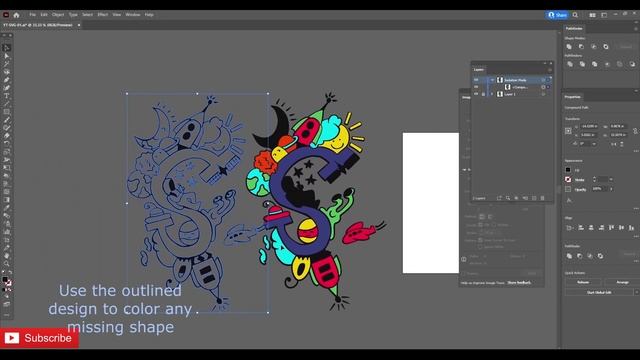Screen dimensions: 640x360
Task: Click Unite in the Pathfinder panel's Shape Modes
Action: click(569, 47)
